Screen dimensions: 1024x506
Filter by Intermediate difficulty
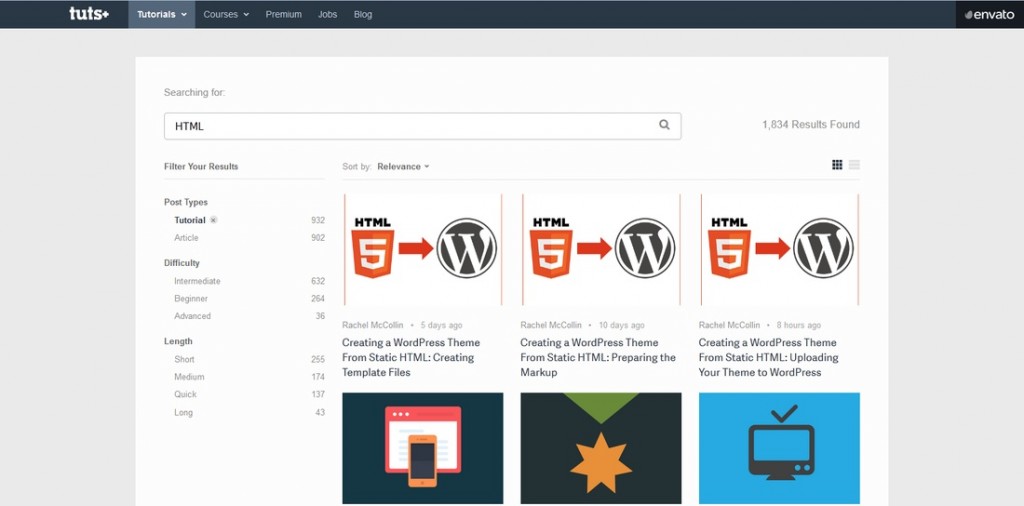(x=197, y=281)
